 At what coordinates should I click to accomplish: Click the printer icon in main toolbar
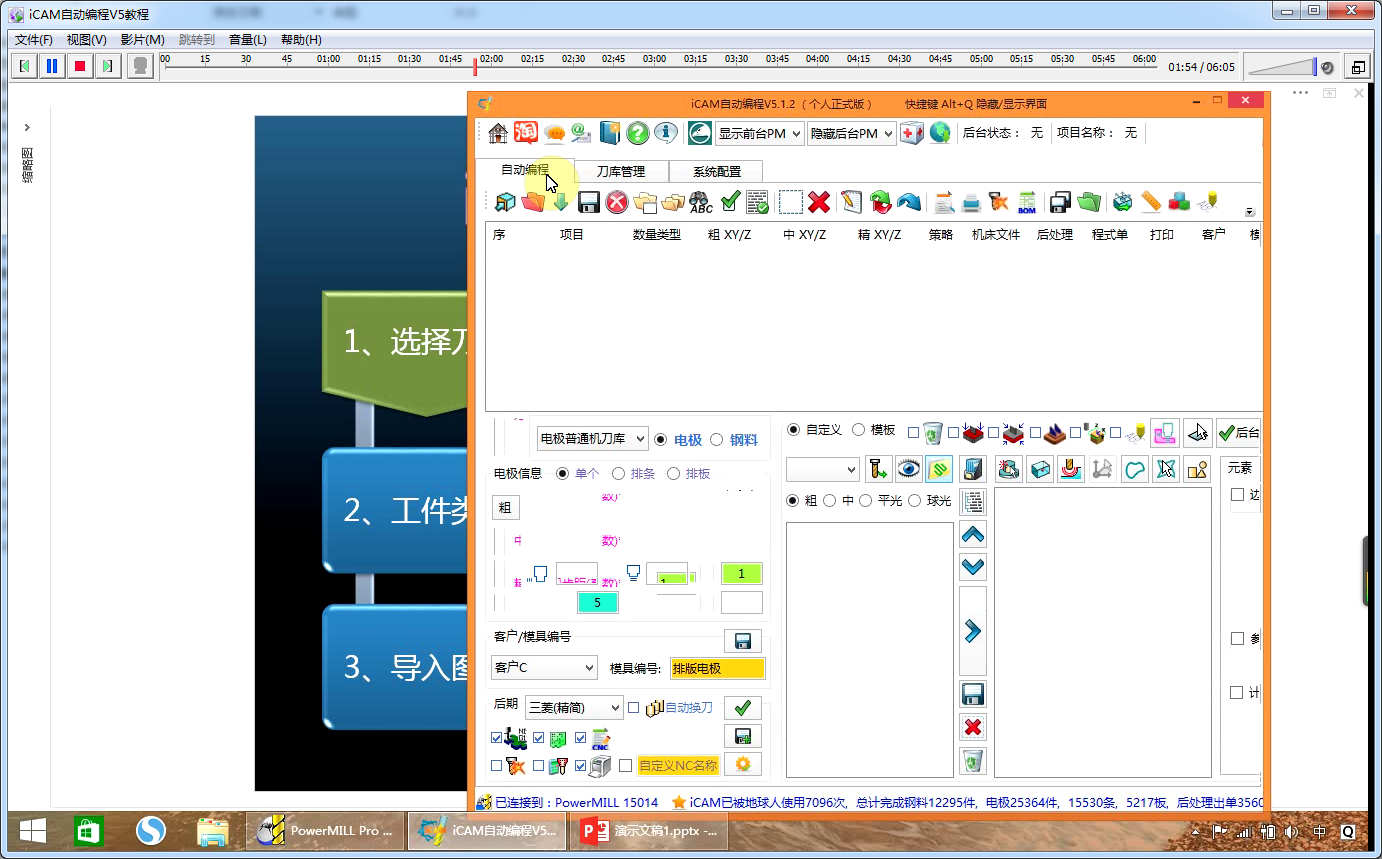click(971, 202)
